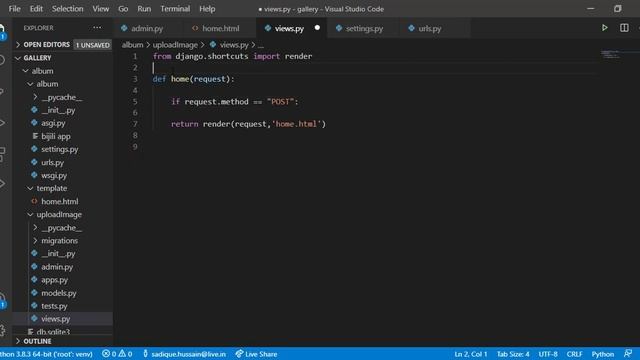Switch to the home.html tab
The height and width of the screenshot is (360, 640).
pos(221,28)
